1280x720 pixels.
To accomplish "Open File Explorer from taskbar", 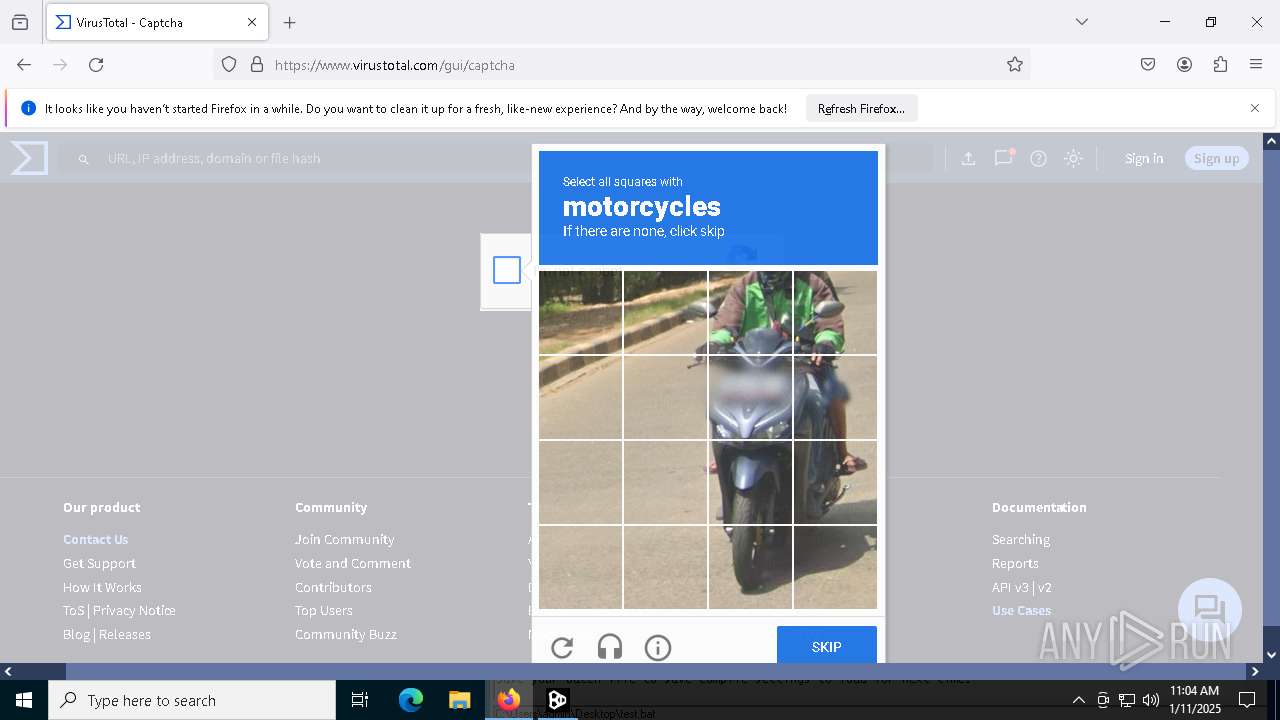I will pos(459,700).
